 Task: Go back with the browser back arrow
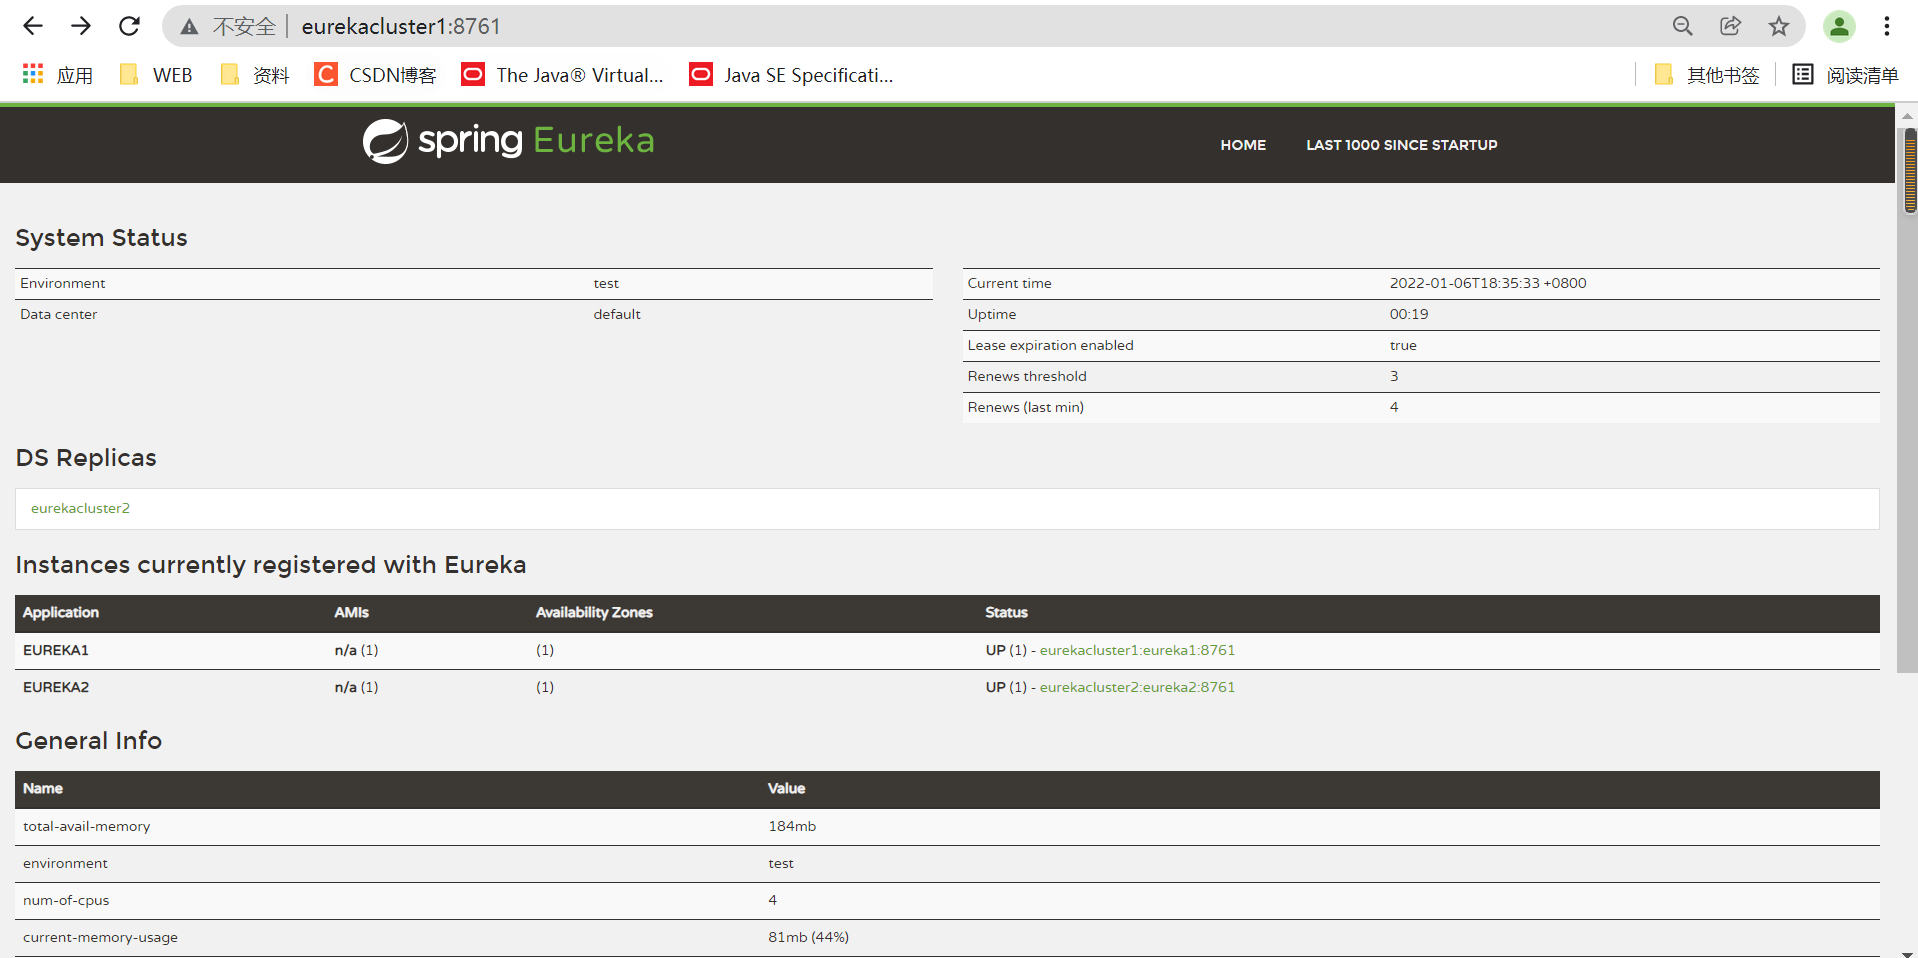(33, 26)
